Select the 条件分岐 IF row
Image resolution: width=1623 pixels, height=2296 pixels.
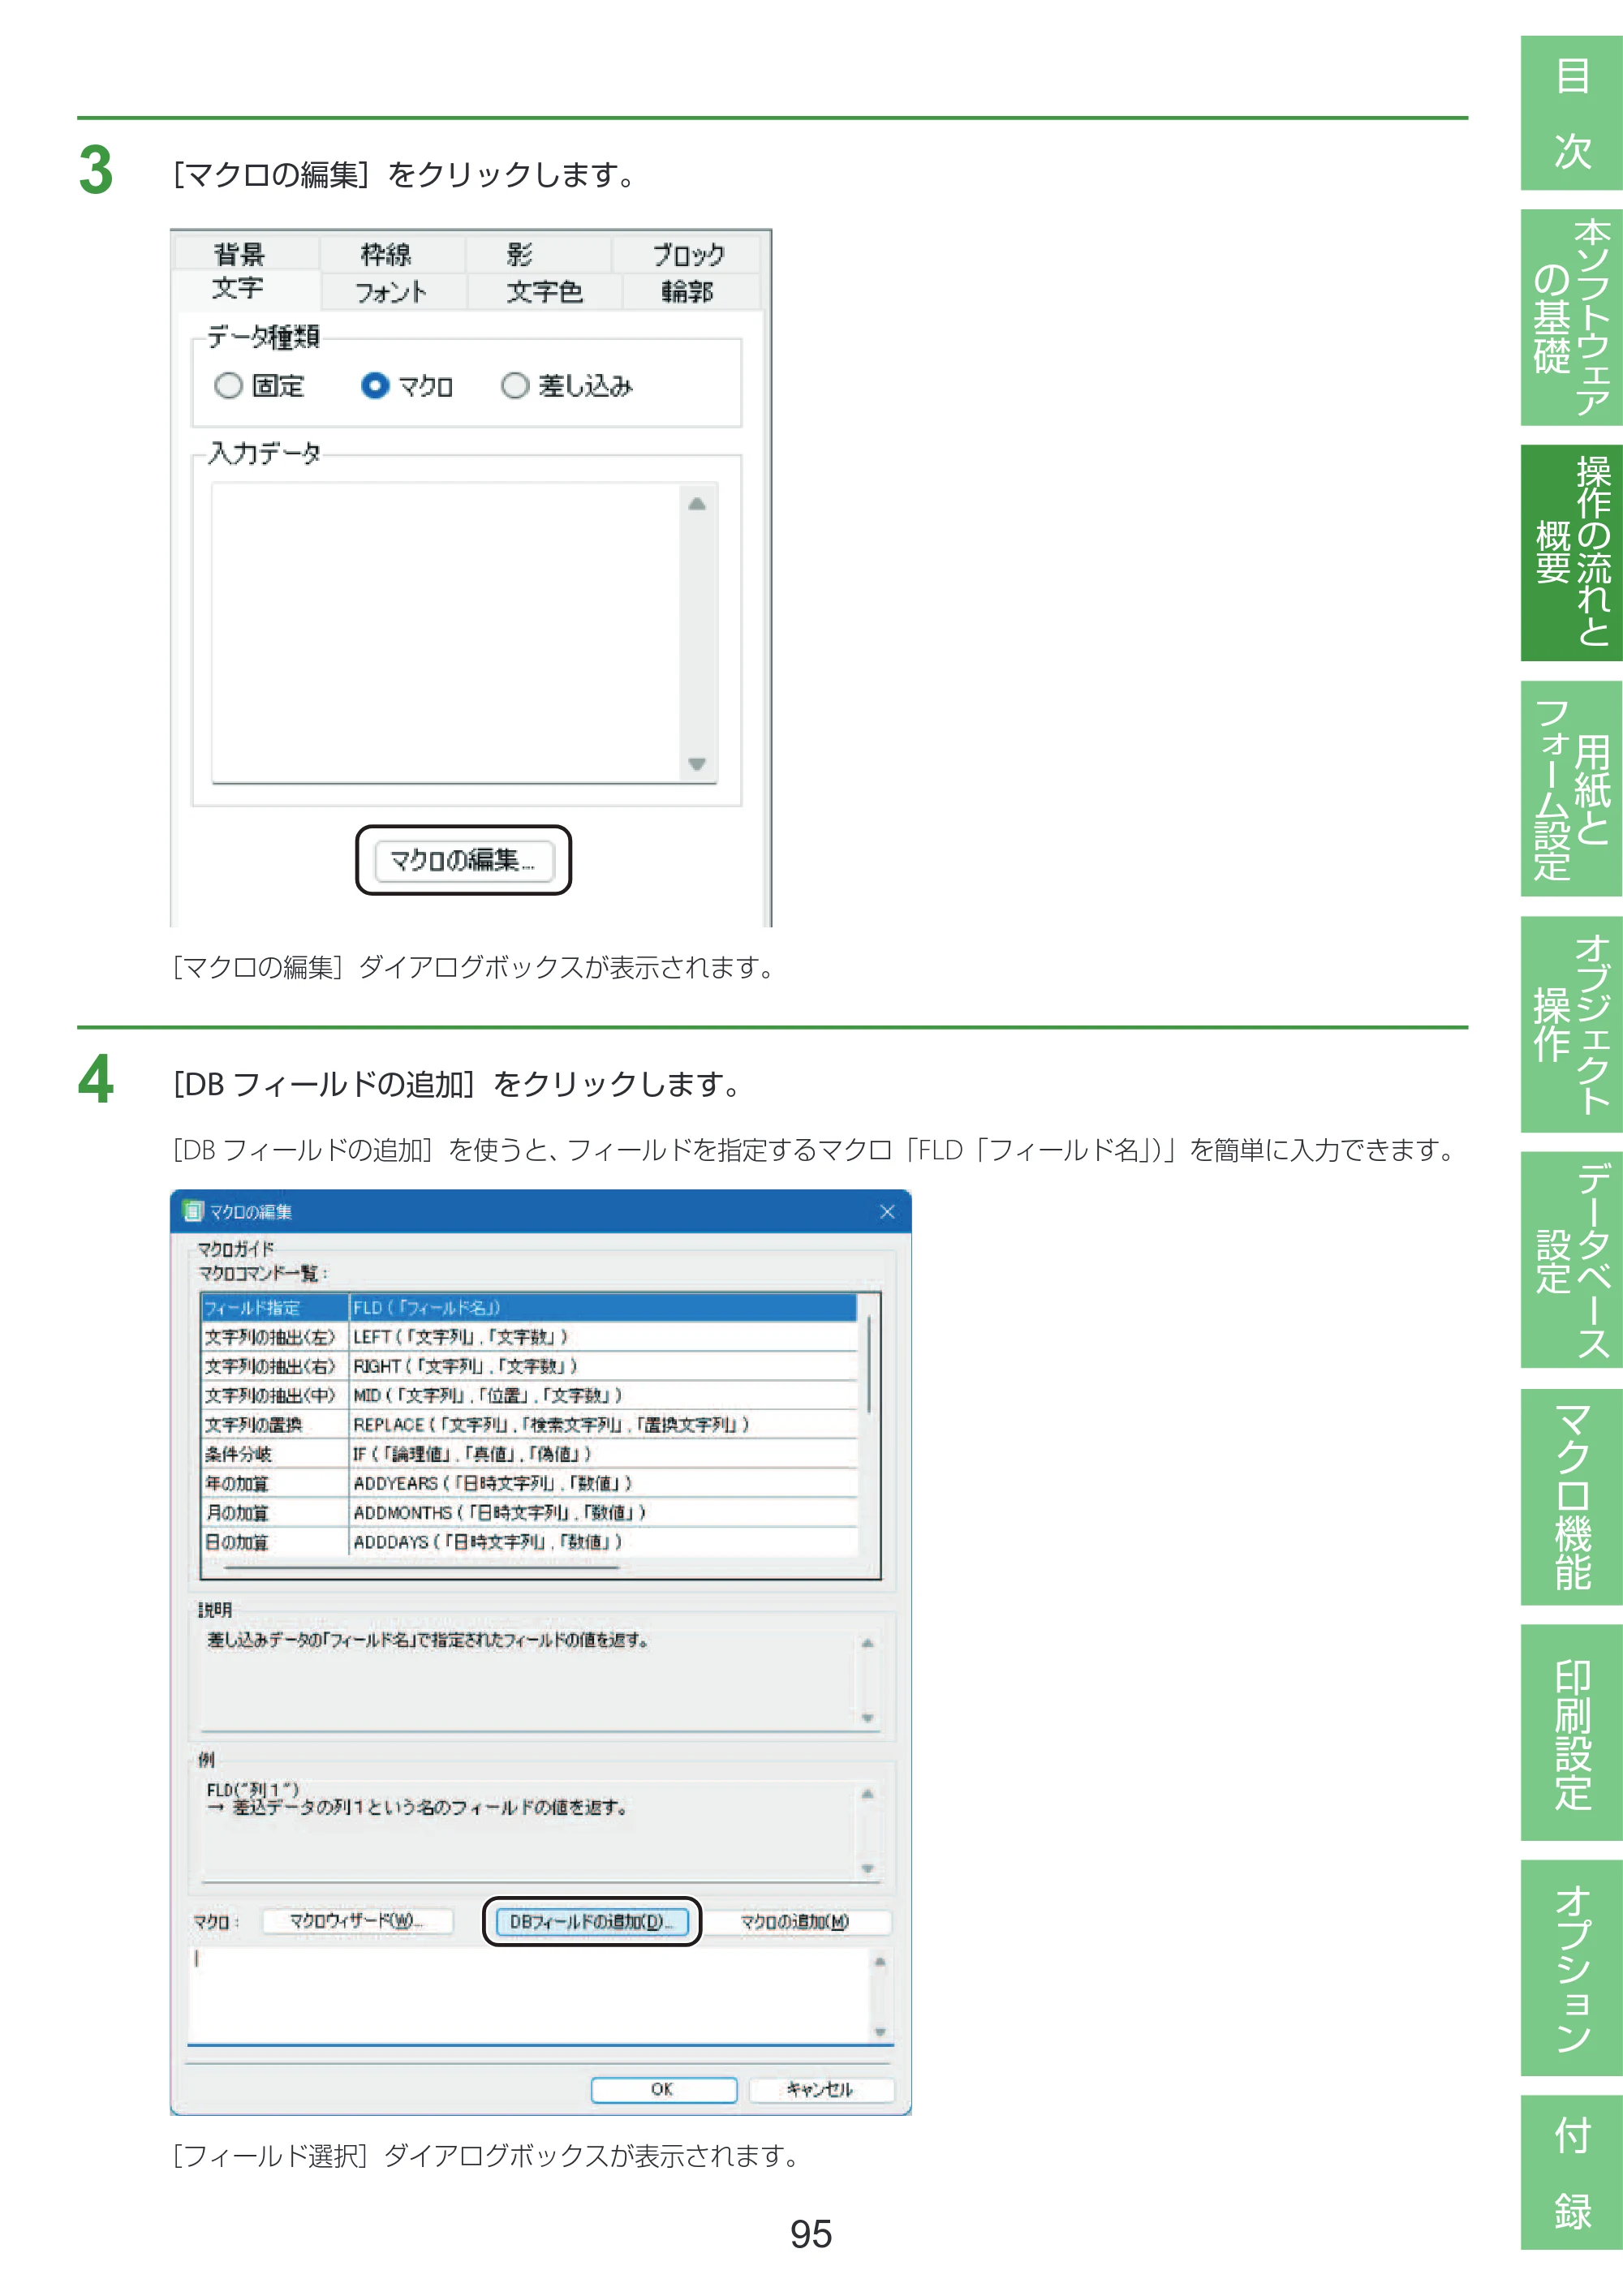pos(529,1453)
